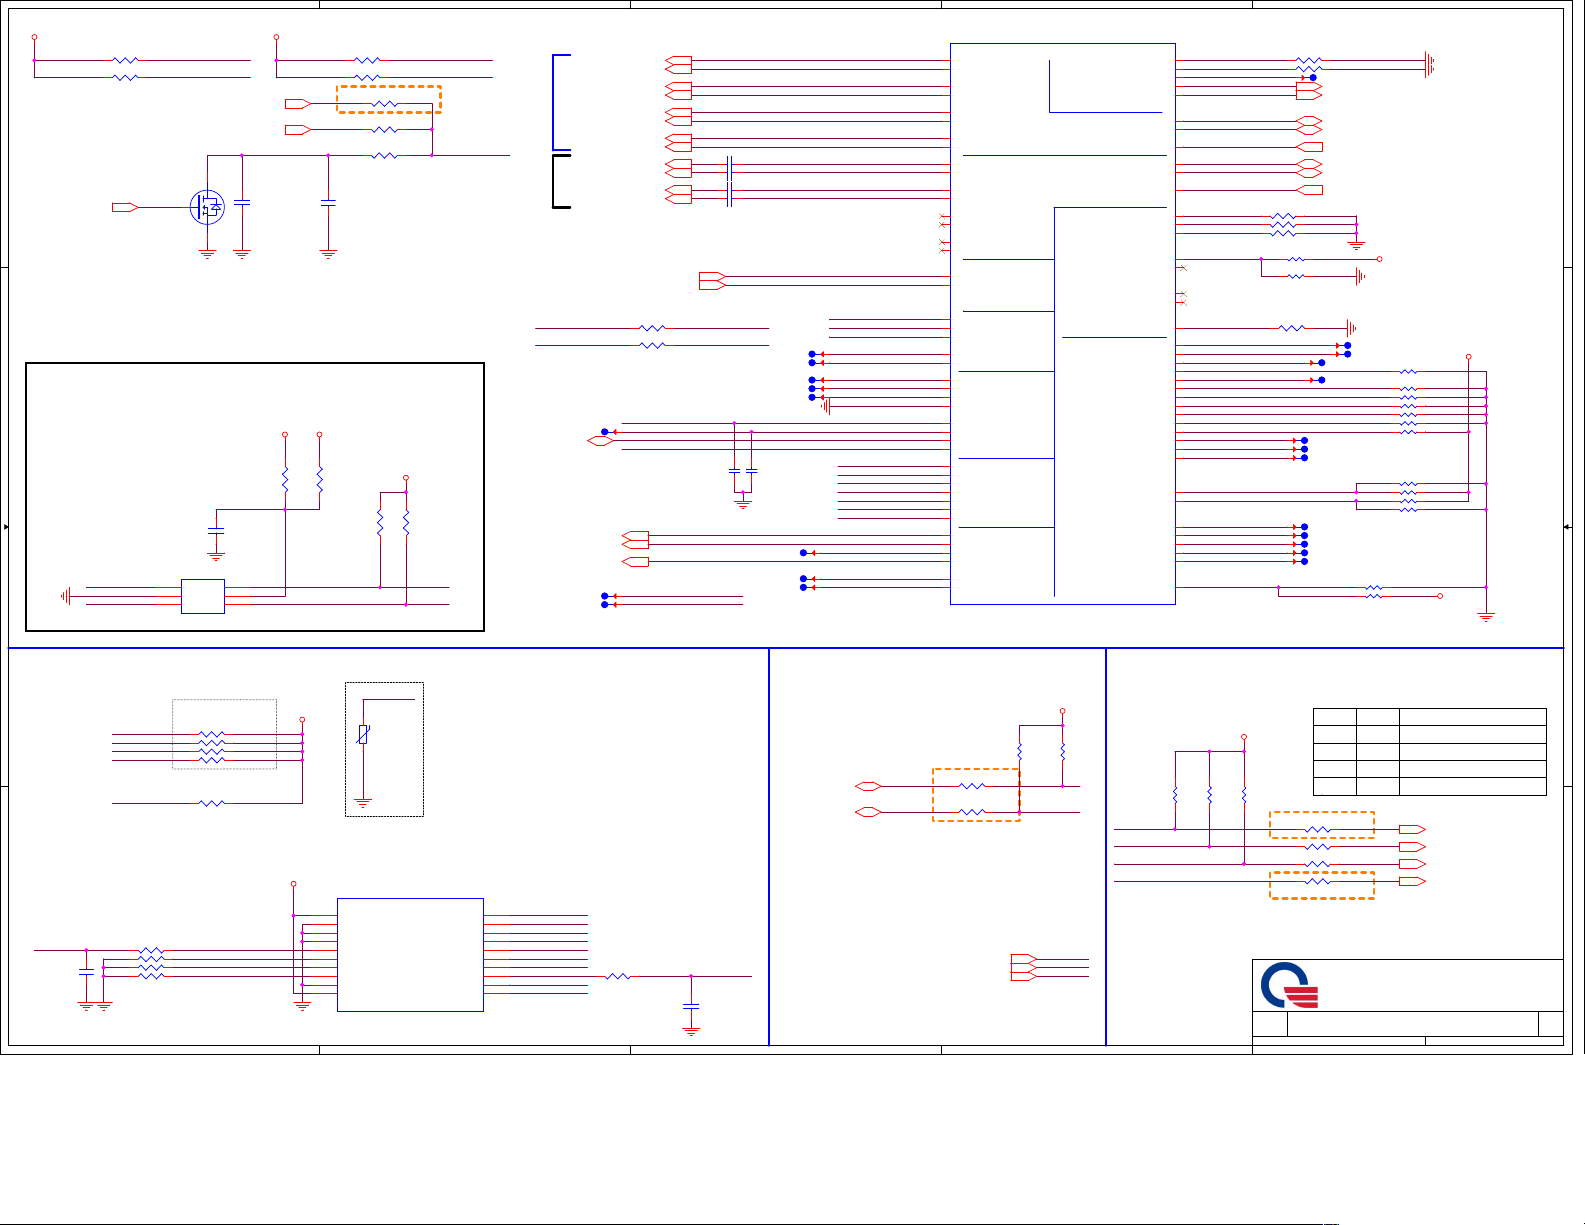Select the orange dashed box containing two resistors
The height and width of the screenshot is (1225, 1585).
coord(976,795)
